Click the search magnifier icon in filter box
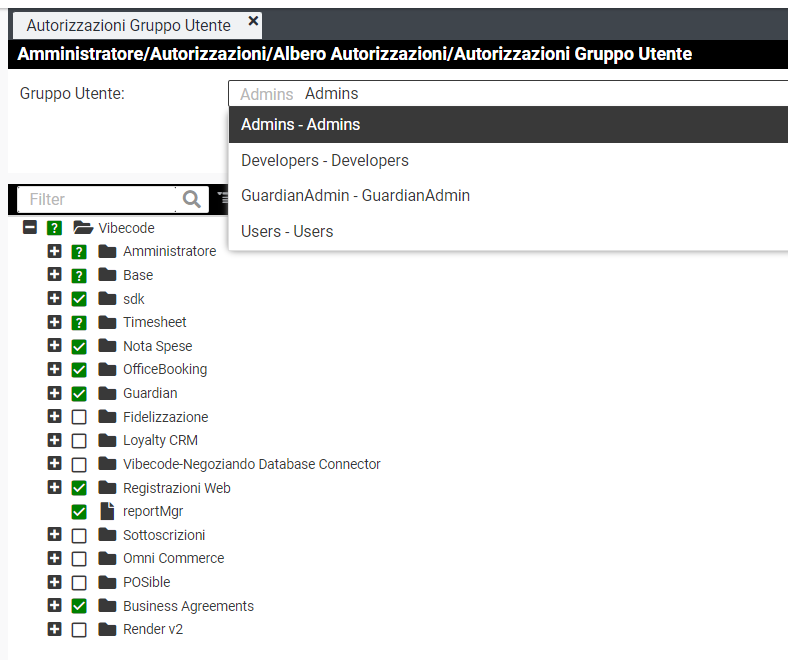 click(192, 200)
